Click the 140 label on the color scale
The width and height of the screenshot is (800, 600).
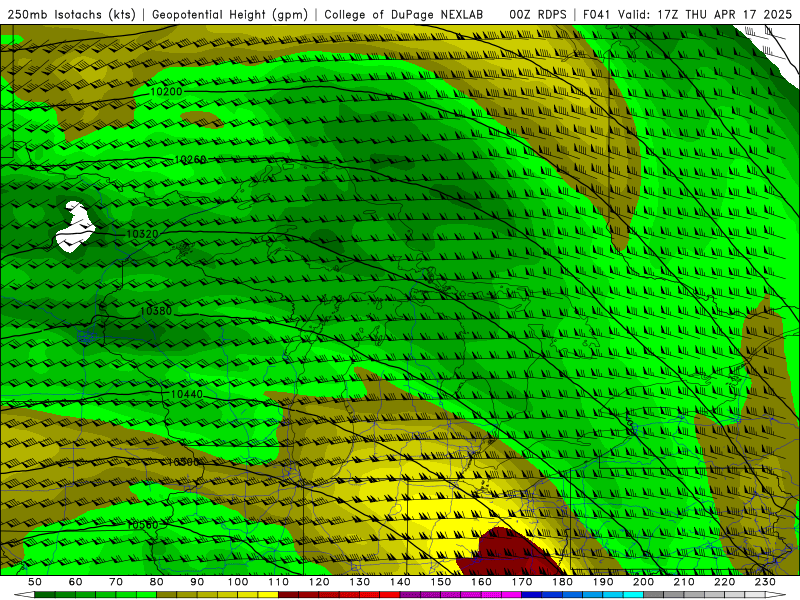click(400, 582)
